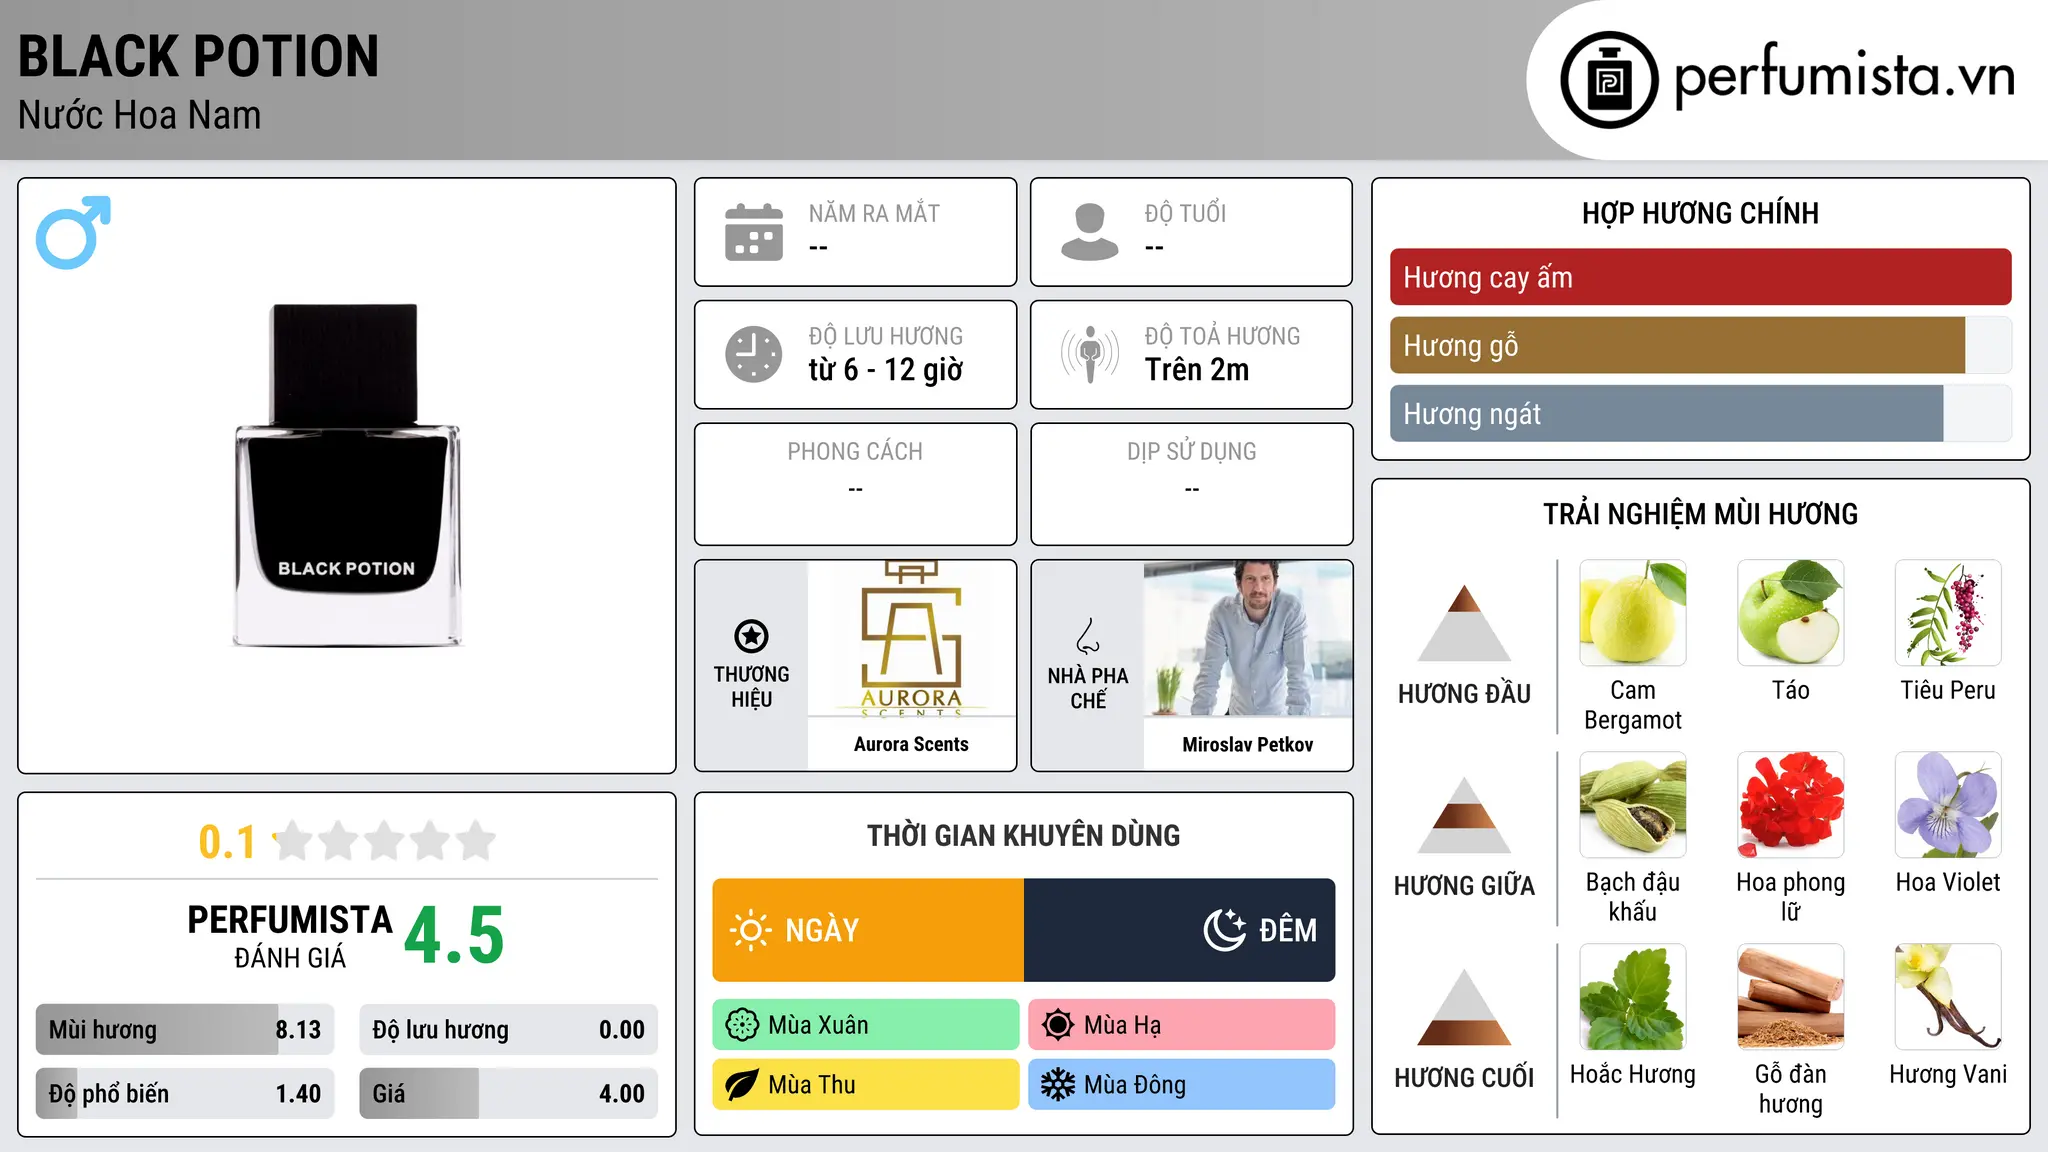Screen dimensions: 2048x1152
Task: Click the BLACK POTION title
Action: click(x=199, y=56)
